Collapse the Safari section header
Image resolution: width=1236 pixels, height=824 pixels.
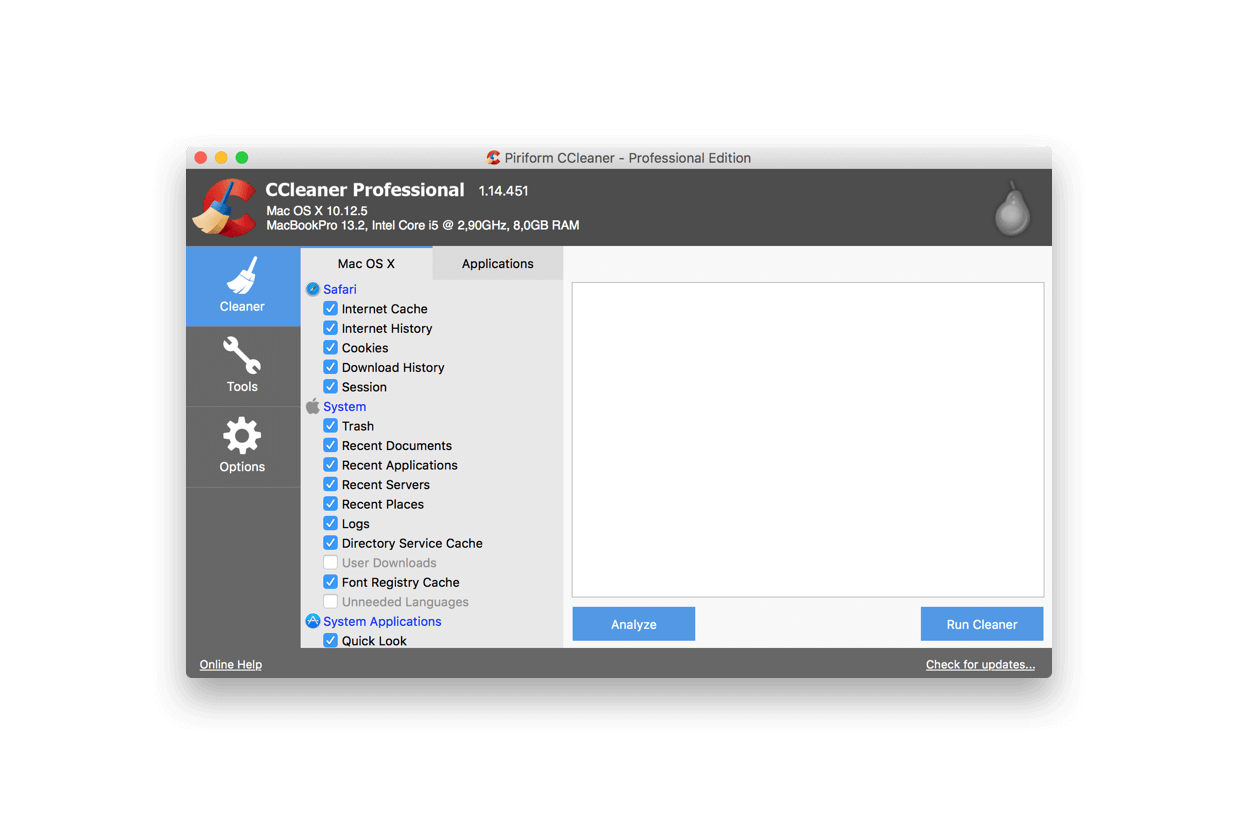[340, 289]
